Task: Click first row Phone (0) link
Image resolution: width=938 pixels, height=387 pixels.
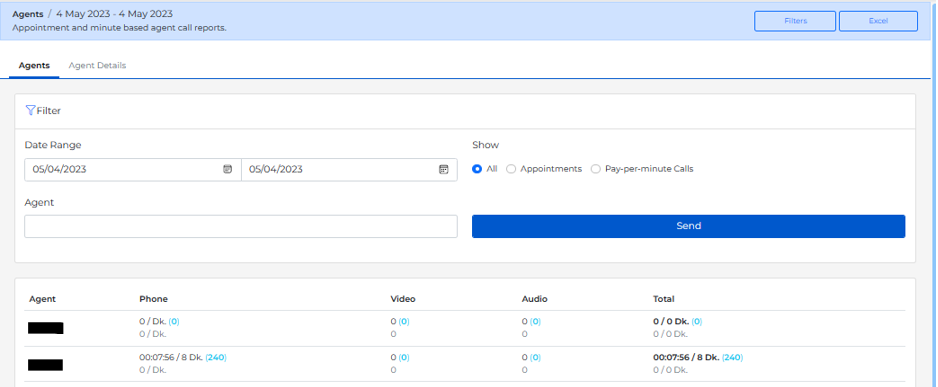Action: (174, 321)
